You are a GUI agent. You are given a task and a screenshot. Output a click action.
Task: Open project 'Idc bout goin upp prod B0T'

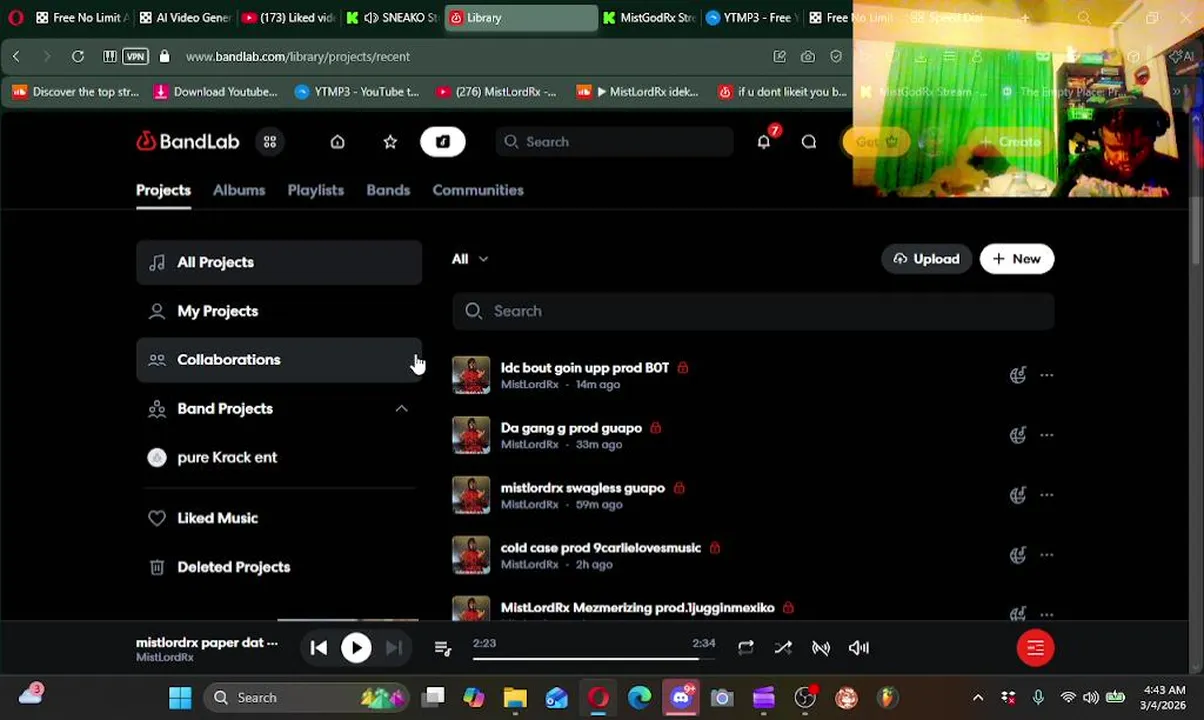(x=585, y=368)
